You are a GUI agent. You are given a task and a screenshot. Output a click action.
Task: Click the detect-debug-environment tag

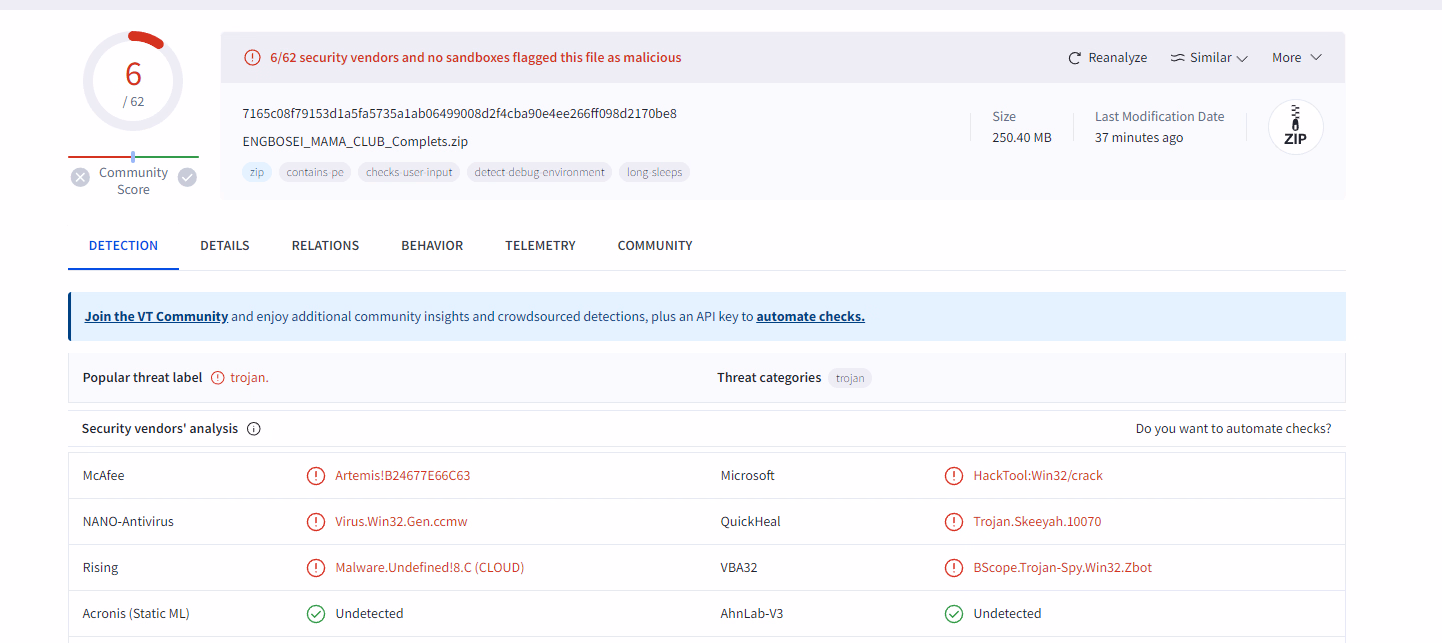(540, 172)
